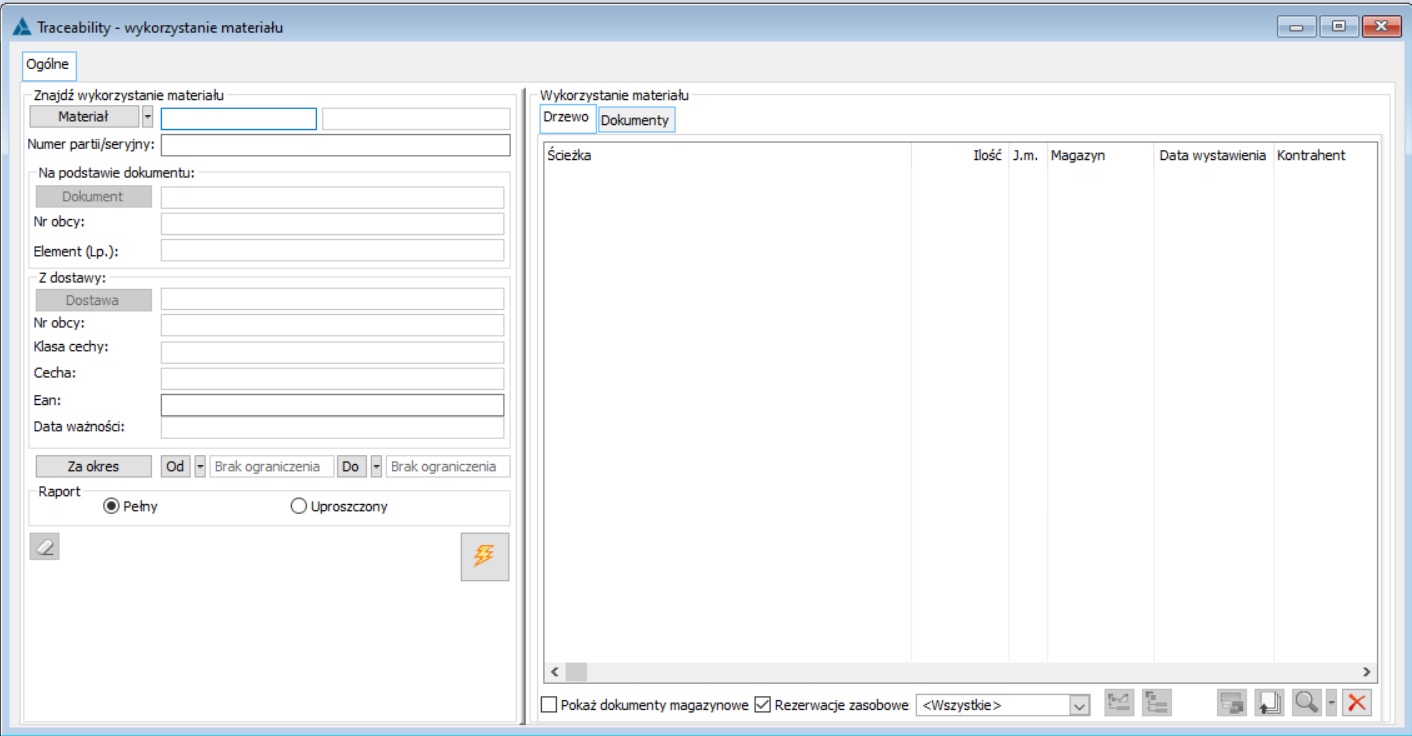Click the export documents icon with arrow
This screenshot has height=736, width=1412.
click(x=1269, y=703)
